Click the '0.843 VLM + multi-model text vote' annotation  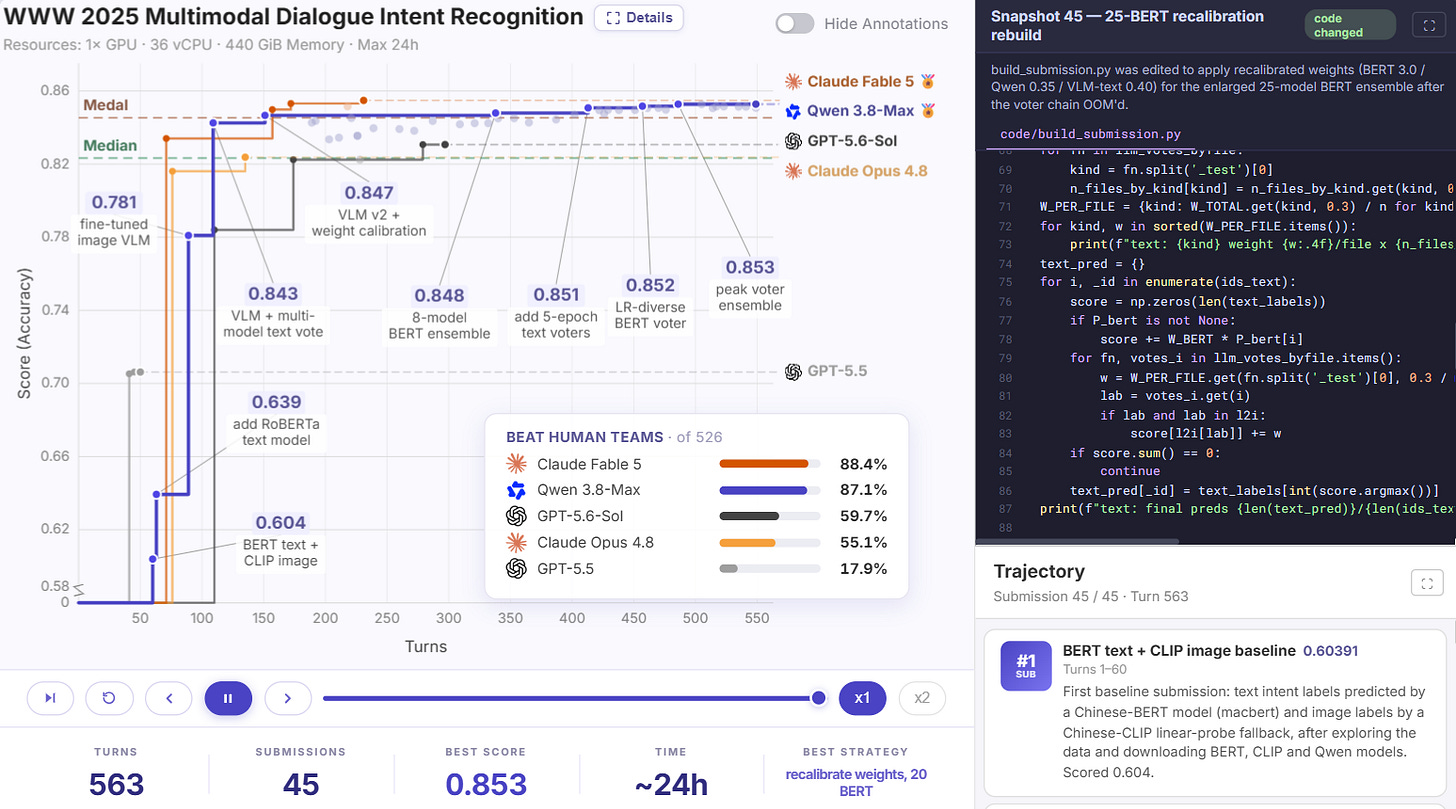coord(274,311)
